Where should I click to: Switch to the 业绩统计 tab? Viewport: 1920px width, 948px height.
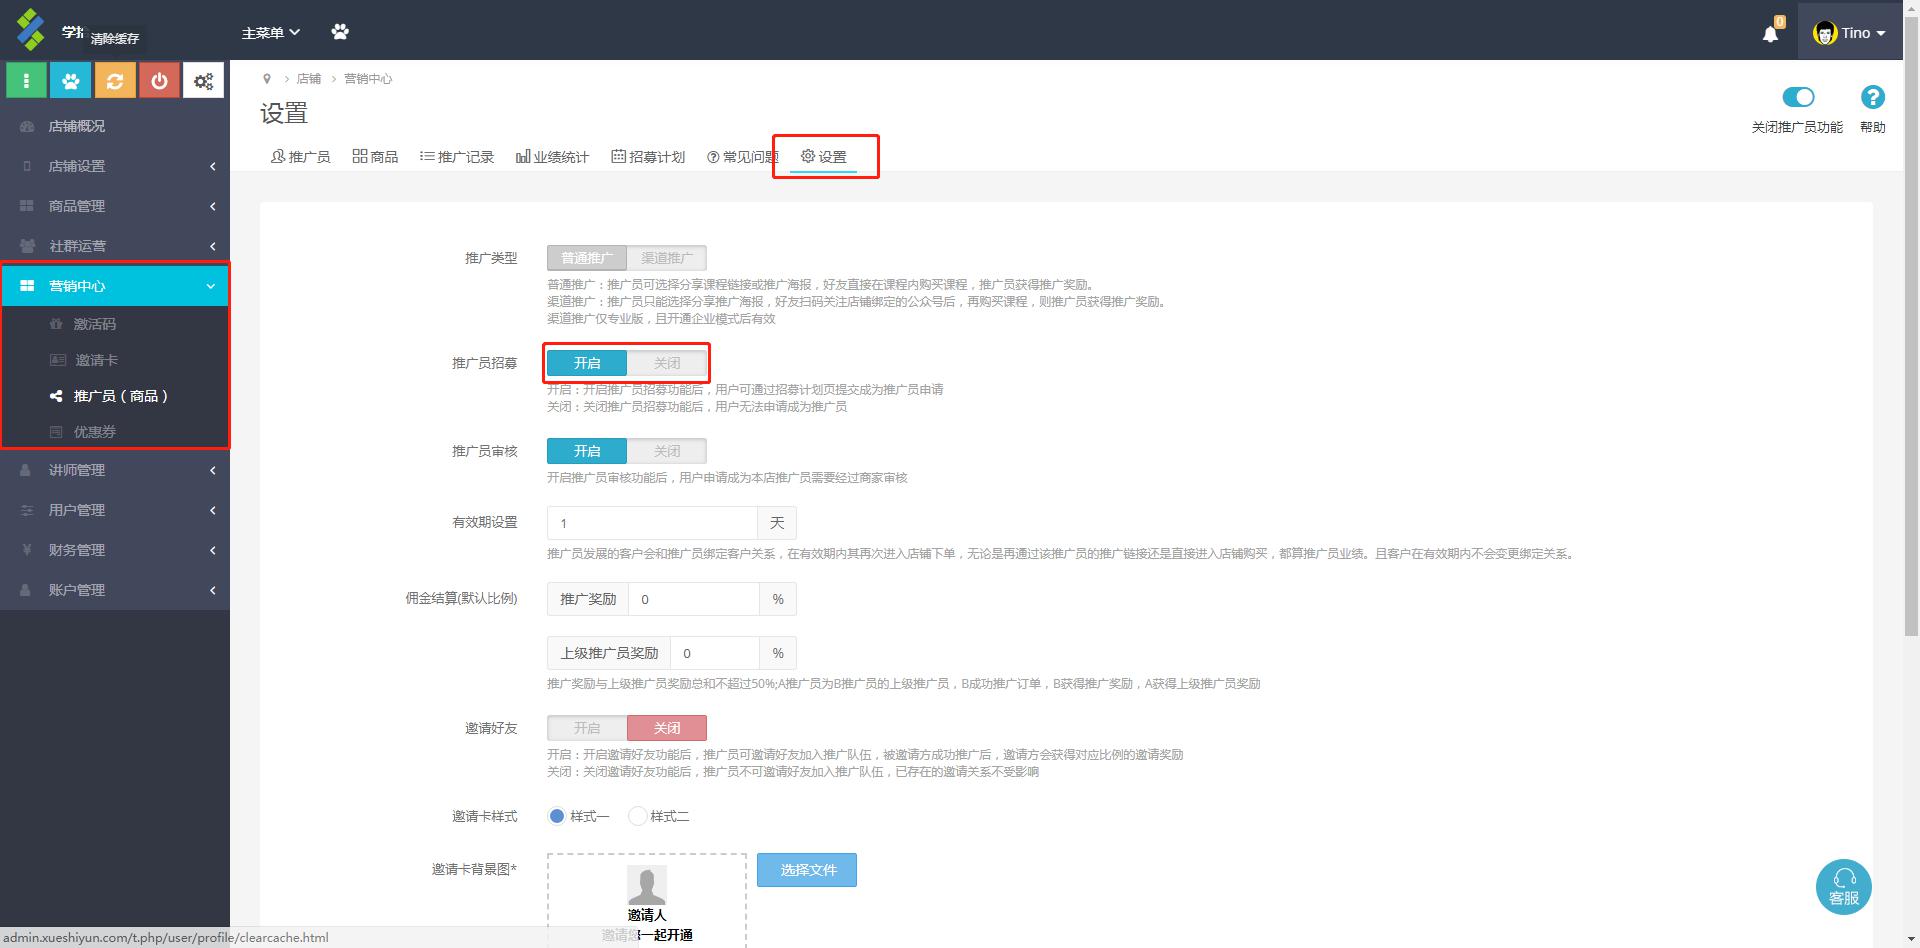click(x=552, y=157)
